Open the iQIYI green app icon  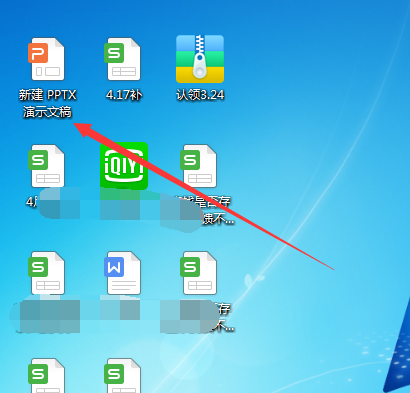click(124, 165)
